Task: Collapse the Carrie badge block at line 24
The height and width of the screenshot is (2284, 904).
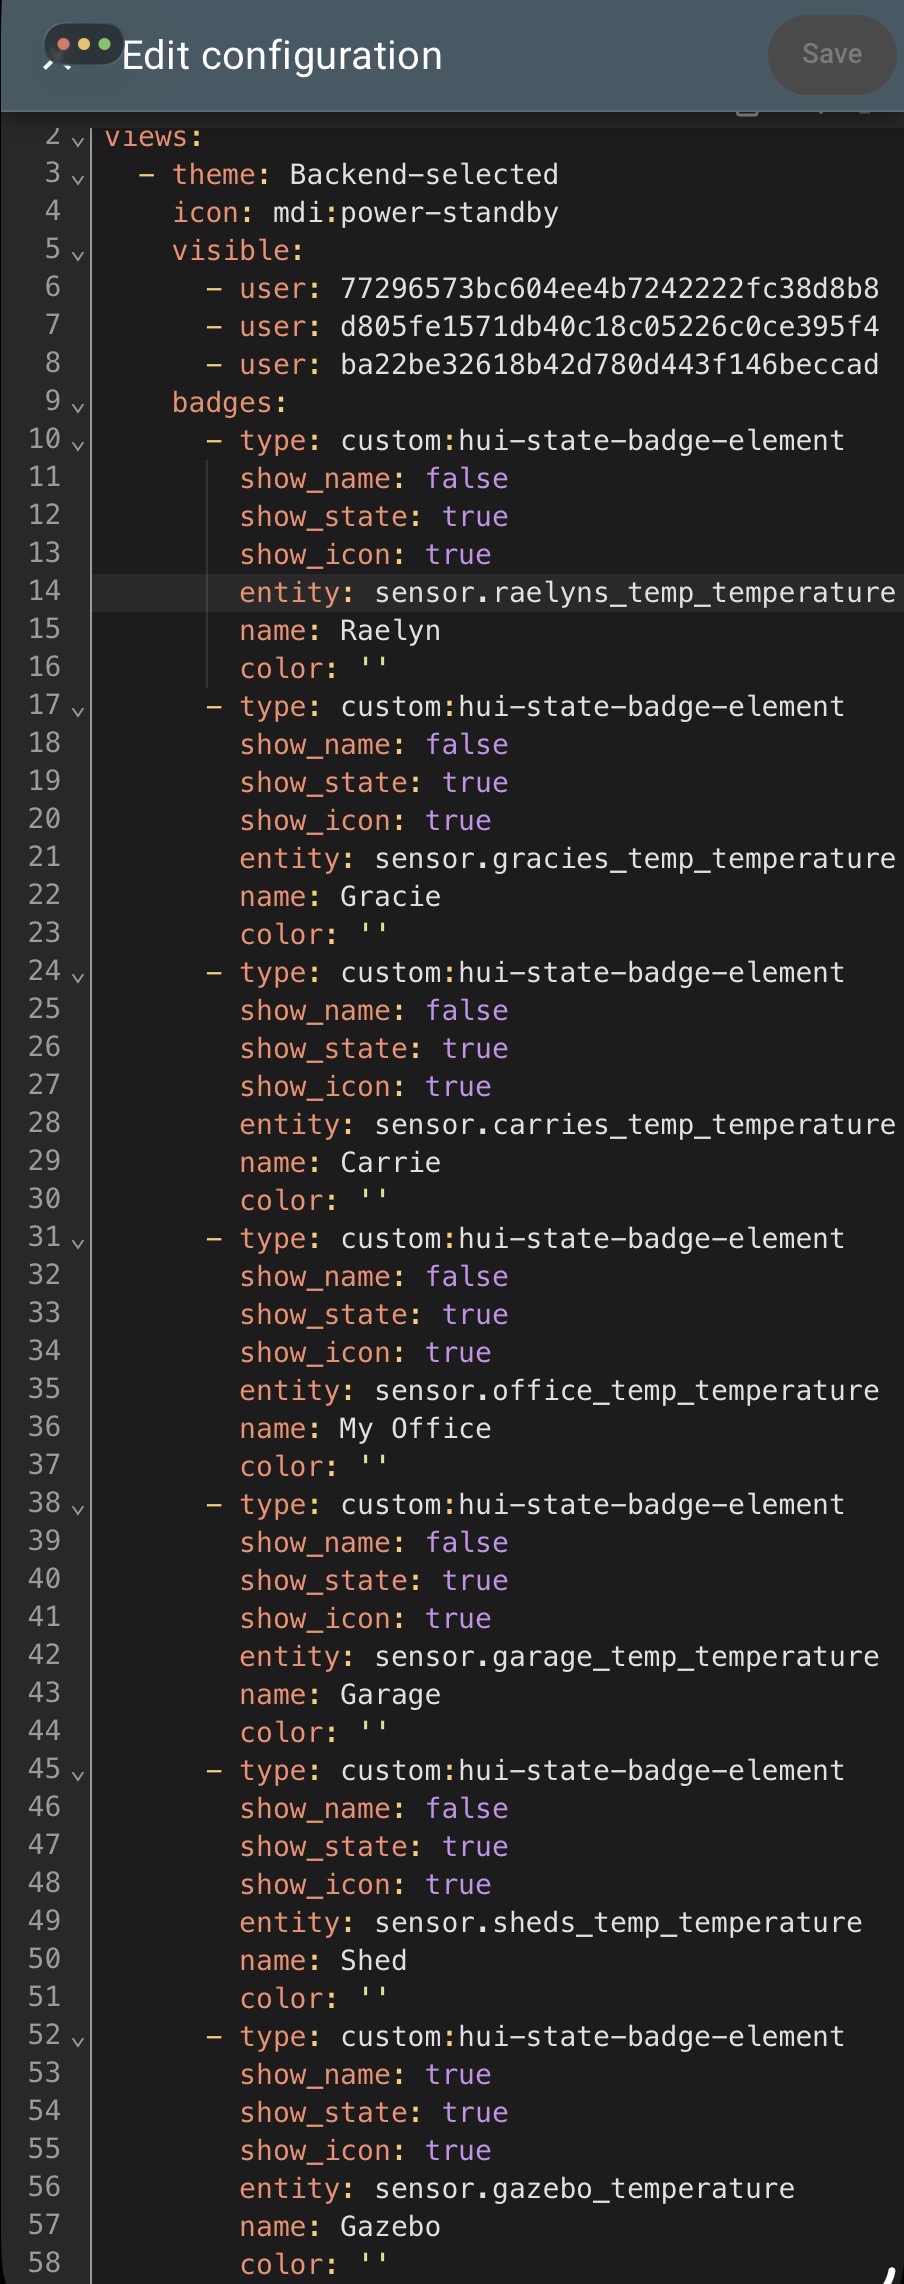Action: point(78,977)
